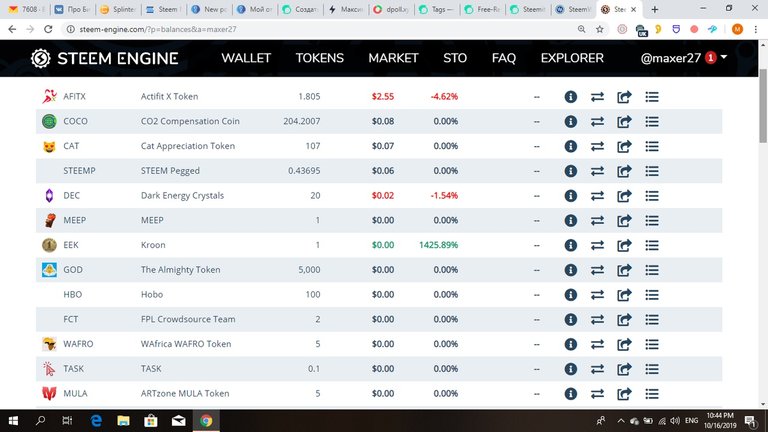This screenshot has height=432, width=768.
Task: Bookmark this page with star icon
Action: [x=600, y=29]
